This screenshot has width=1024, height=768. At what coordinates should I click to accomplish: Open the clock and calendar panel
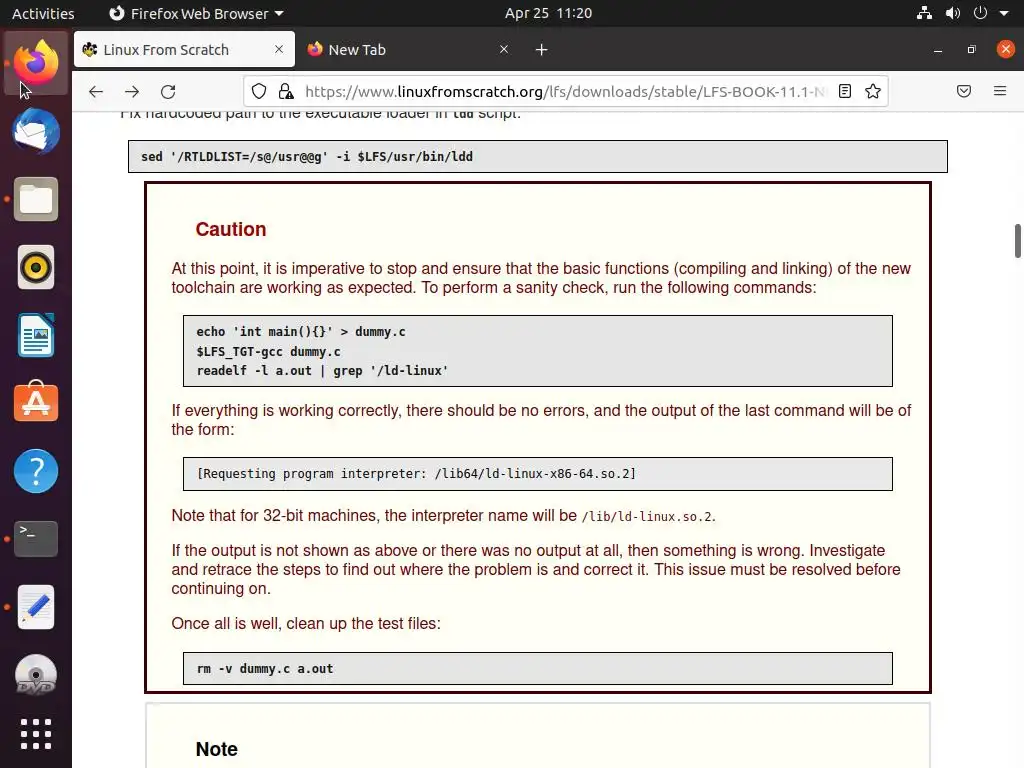[x=548, y=13]
